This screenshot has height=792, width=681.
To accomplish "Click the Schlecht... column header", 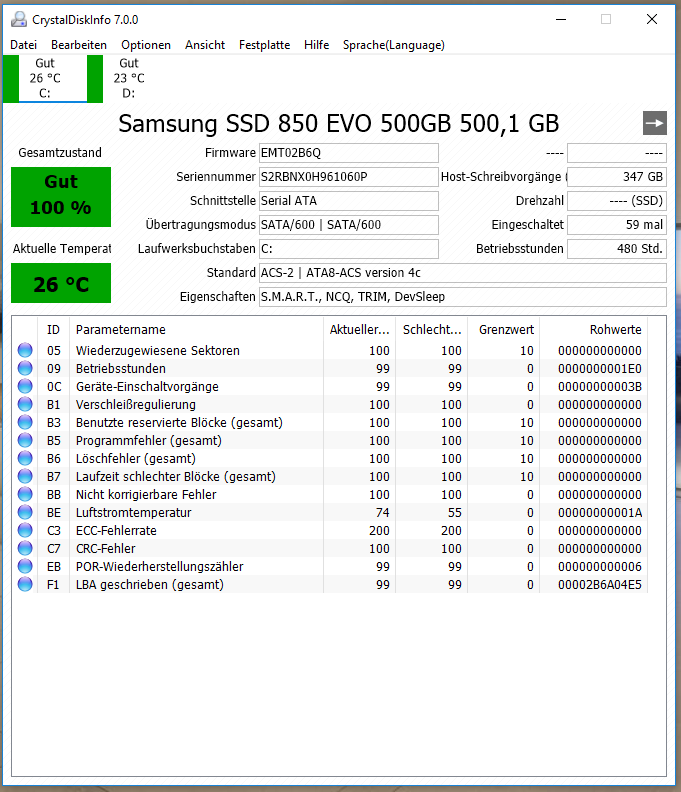I will 432,330.
